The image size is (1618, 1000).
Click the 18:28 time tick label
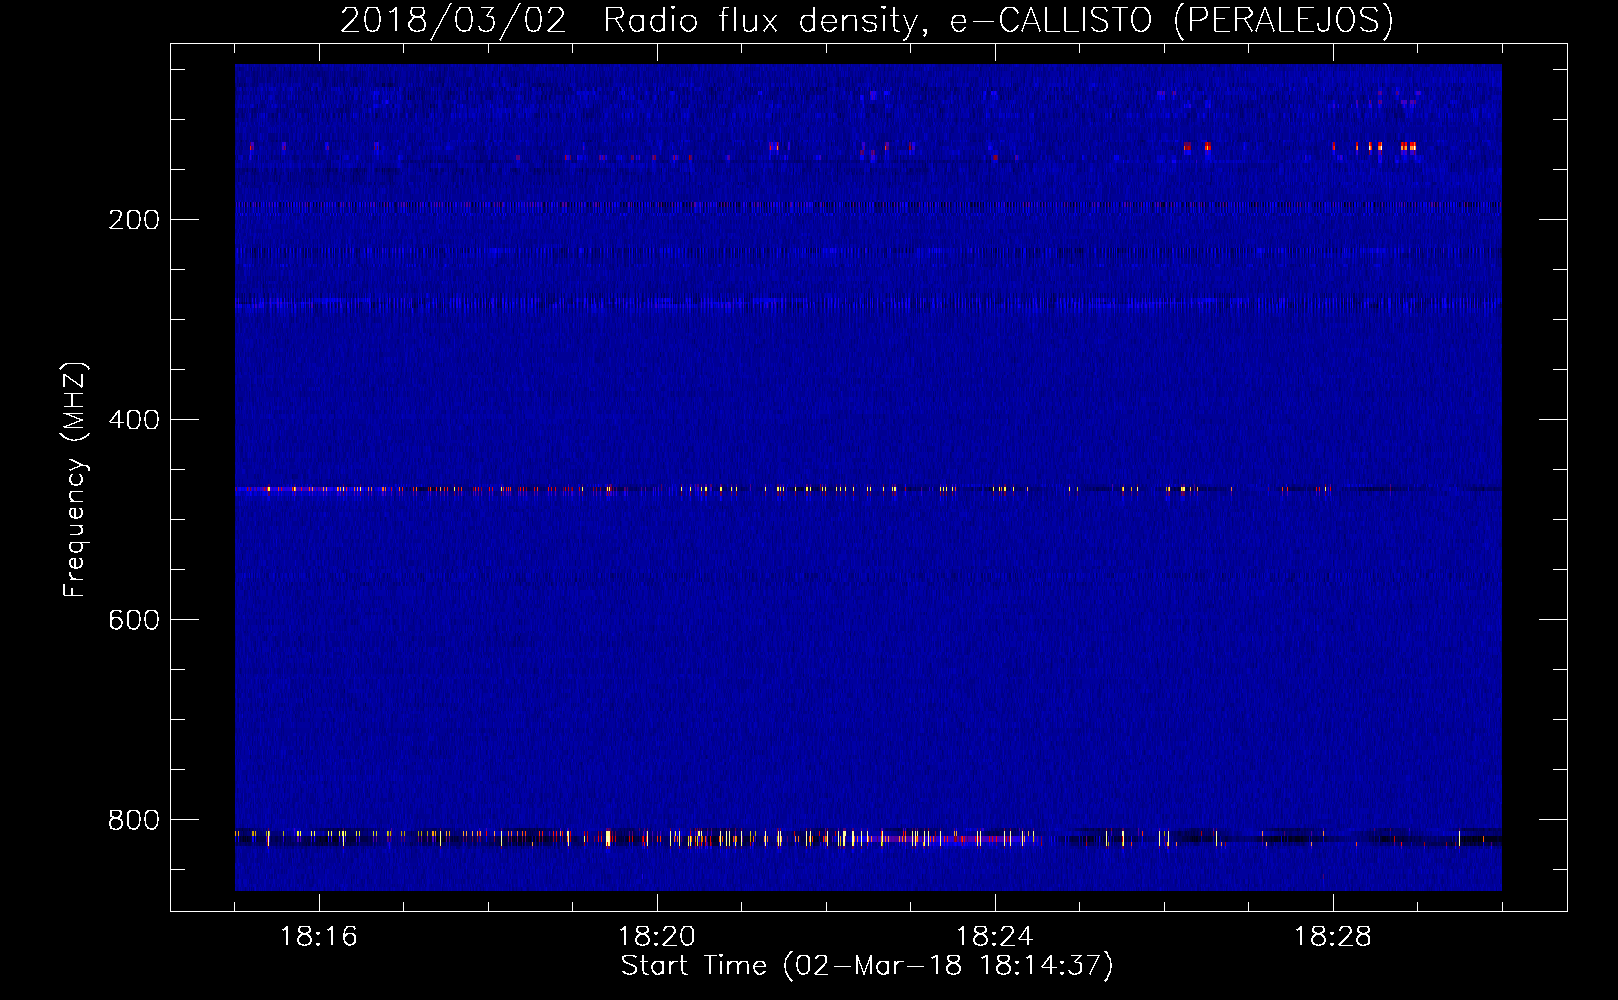click(1333, 937)
